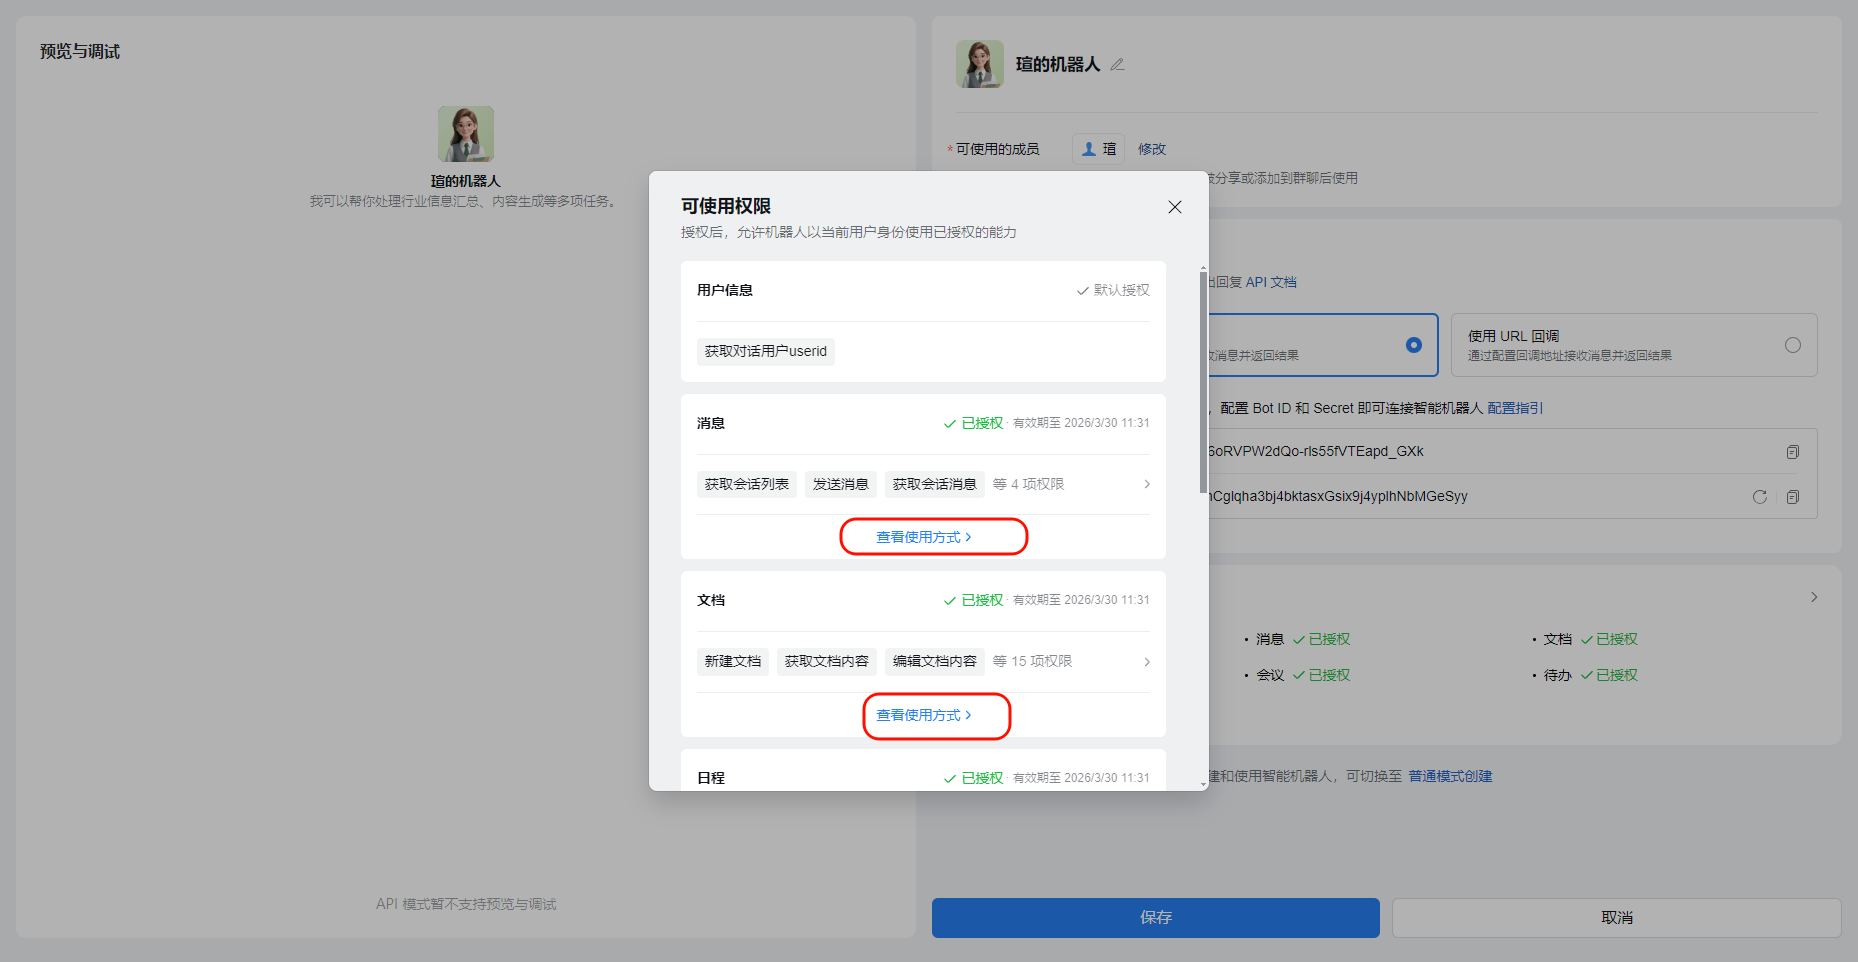The image size is (1858, 962).
Task: Copy the Bot ID value
Action: [1793, 452]
